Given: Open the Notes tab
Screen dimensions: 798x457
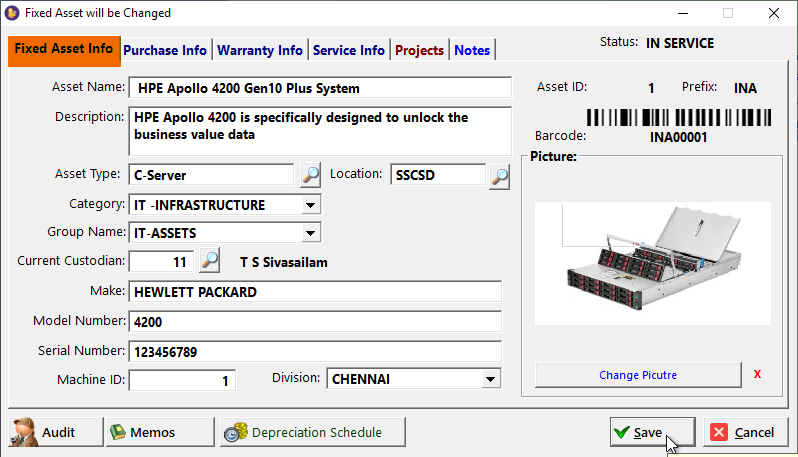Looking at the screenshot, I should click(x=472, y=50).
